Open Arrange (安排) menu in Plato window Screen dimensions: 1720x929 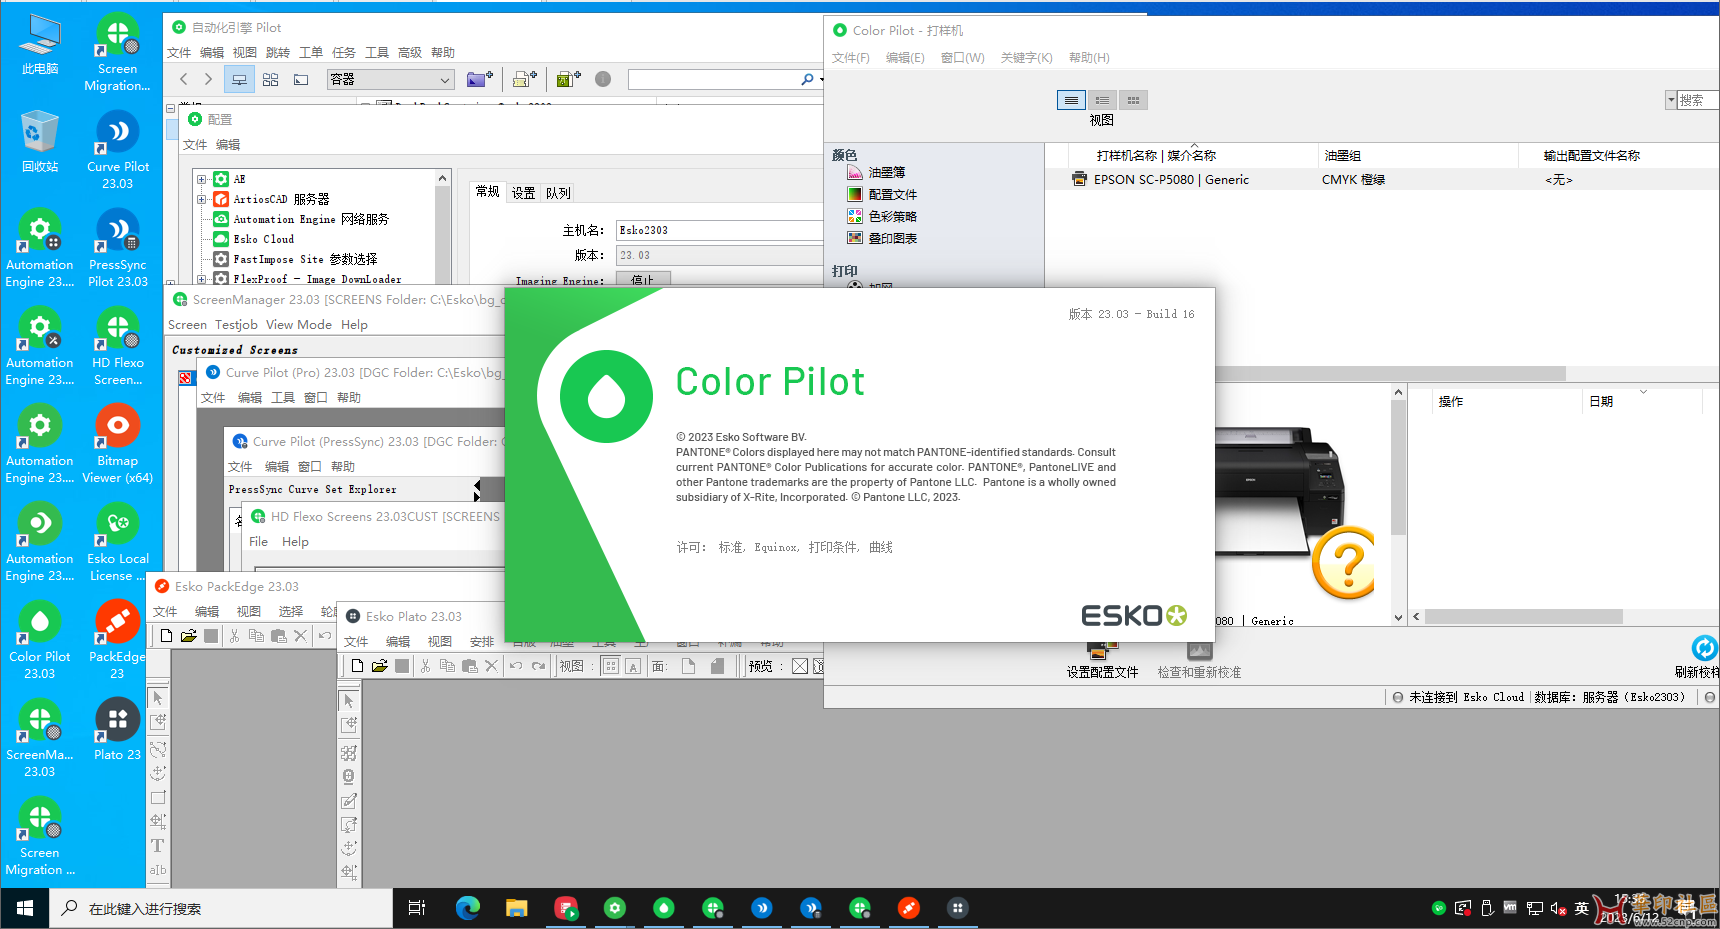482,642
